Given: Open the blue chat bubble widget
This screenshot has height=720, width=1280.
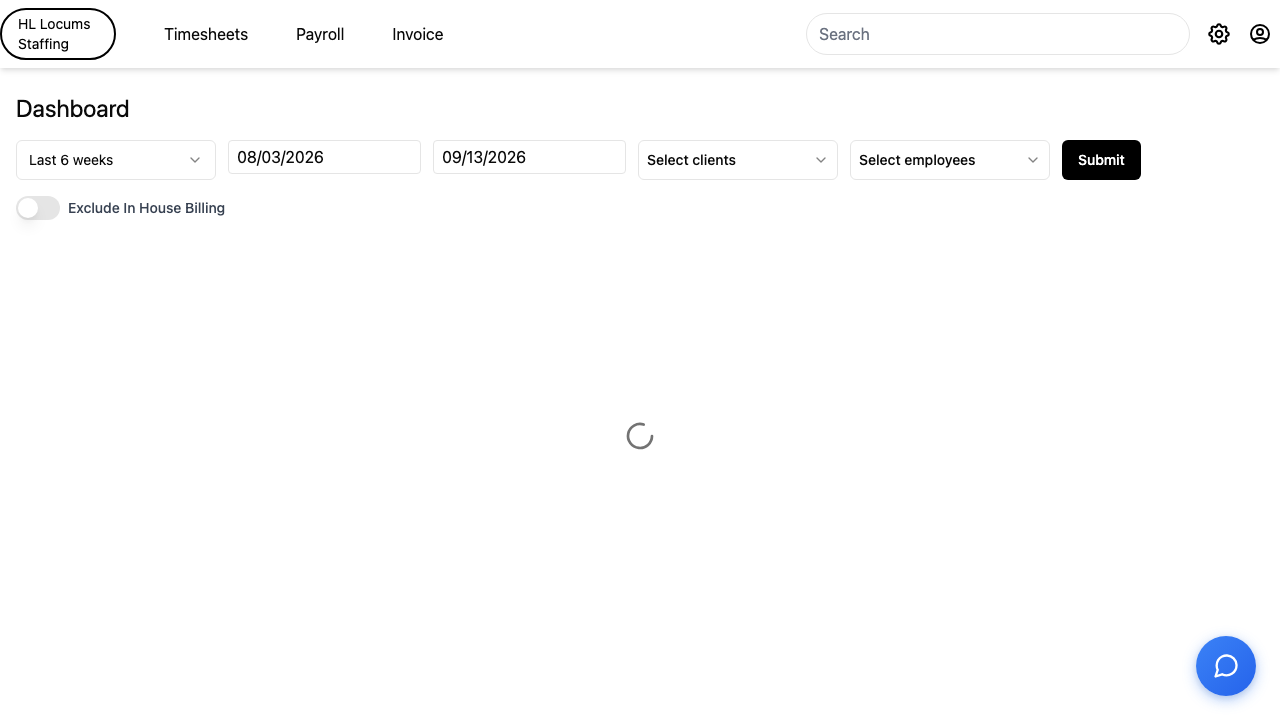Looking at the screenshot, I should tap(1226, 666).
